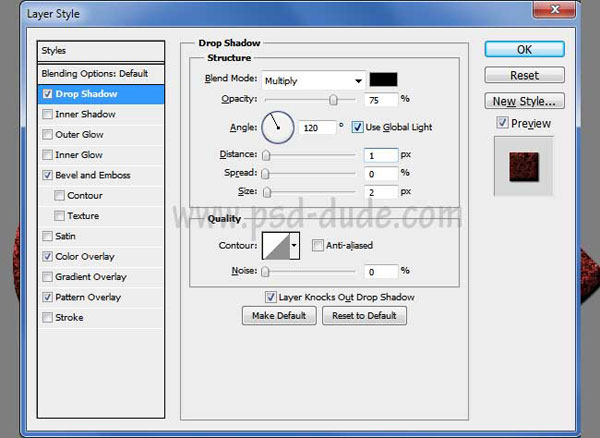This screenshot has width=600, height=438.
Task: Check the Contour sub-option checkbox
Action: pos(59,195)
